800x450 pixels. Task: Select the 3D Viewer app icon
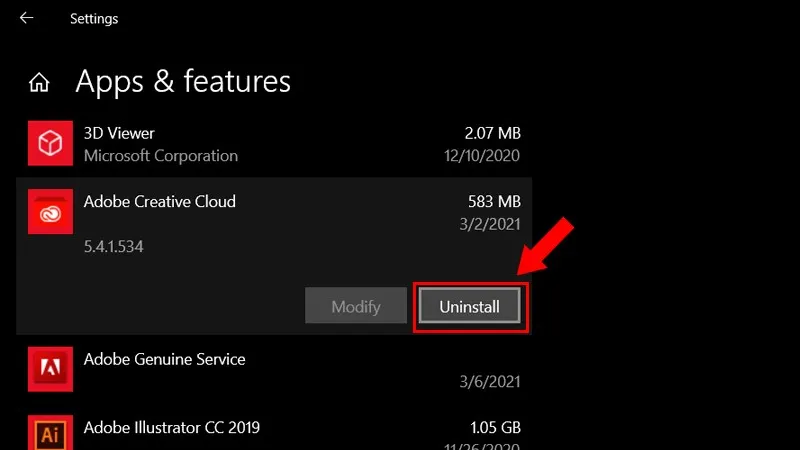click(x=51, y=143)
